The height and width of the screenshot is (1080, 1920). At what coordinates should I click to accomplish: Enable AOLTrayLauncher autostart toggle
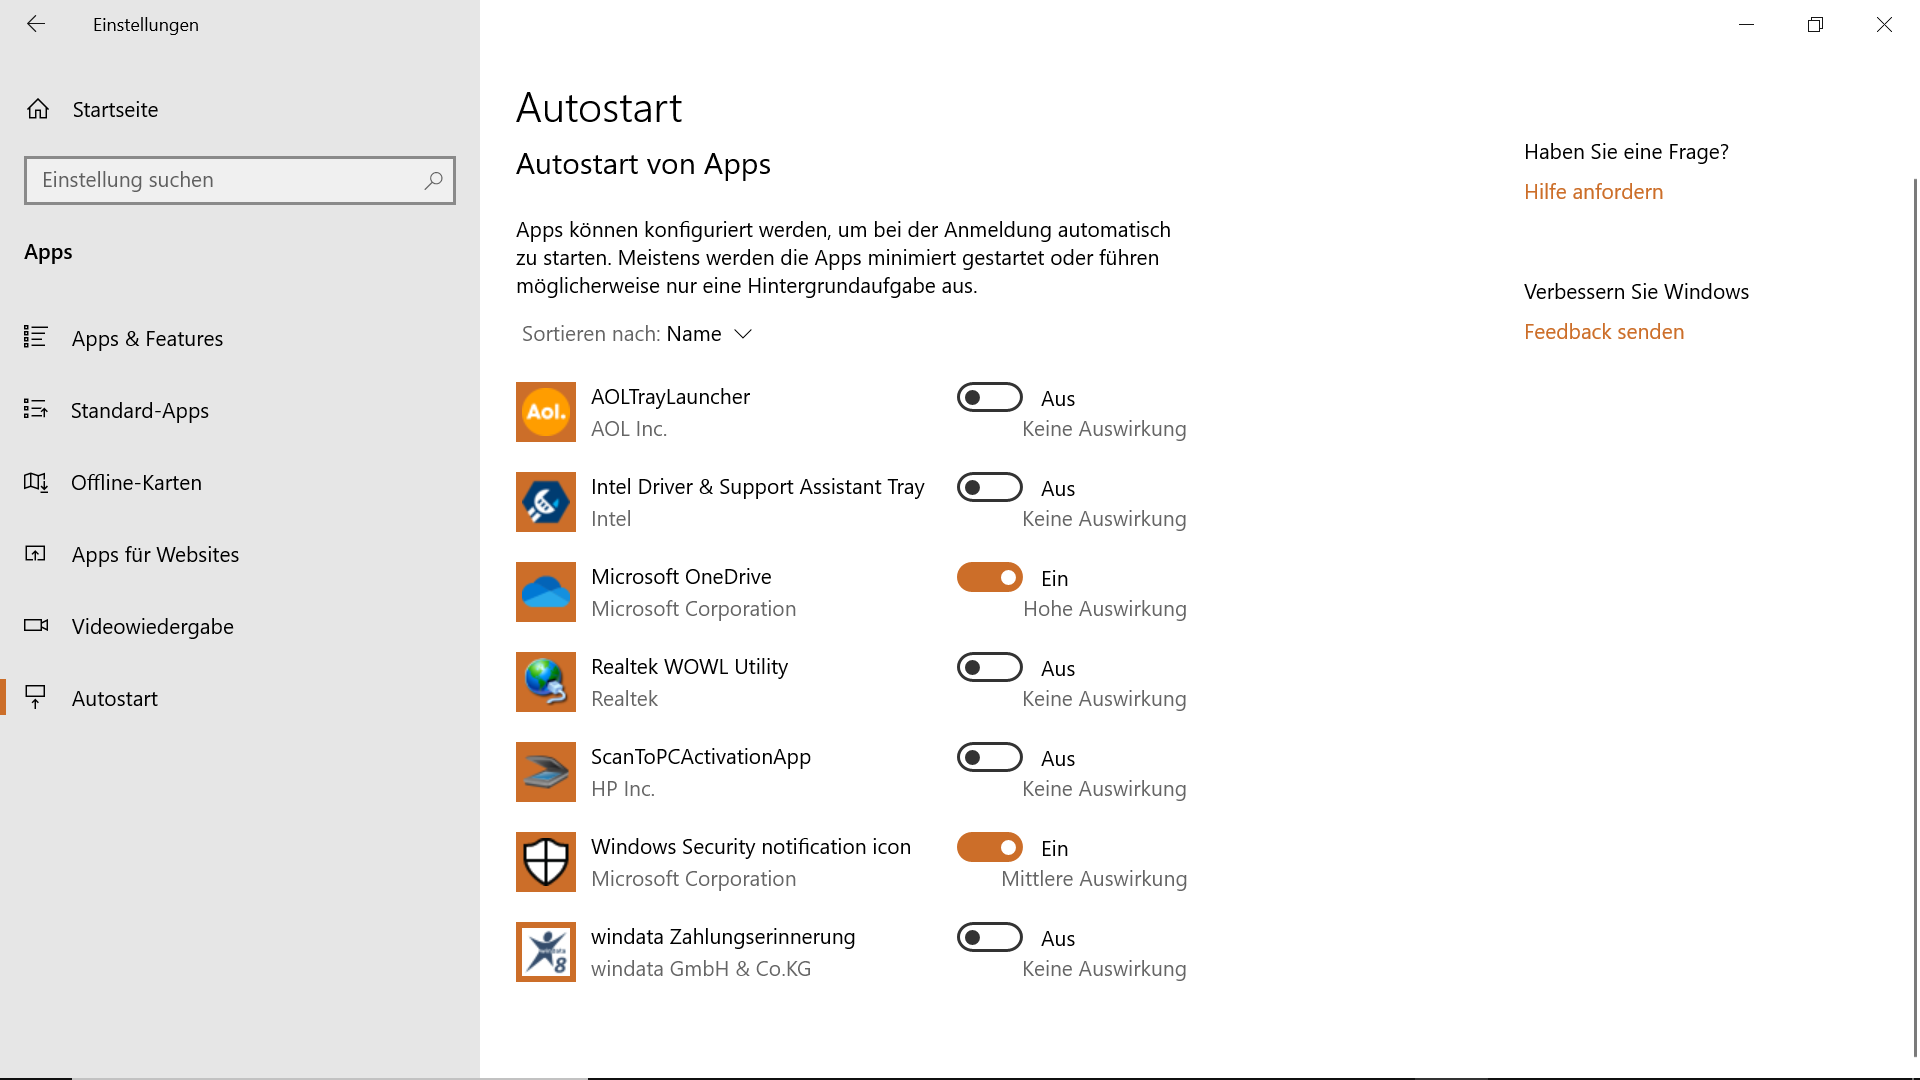click(990, 398)
